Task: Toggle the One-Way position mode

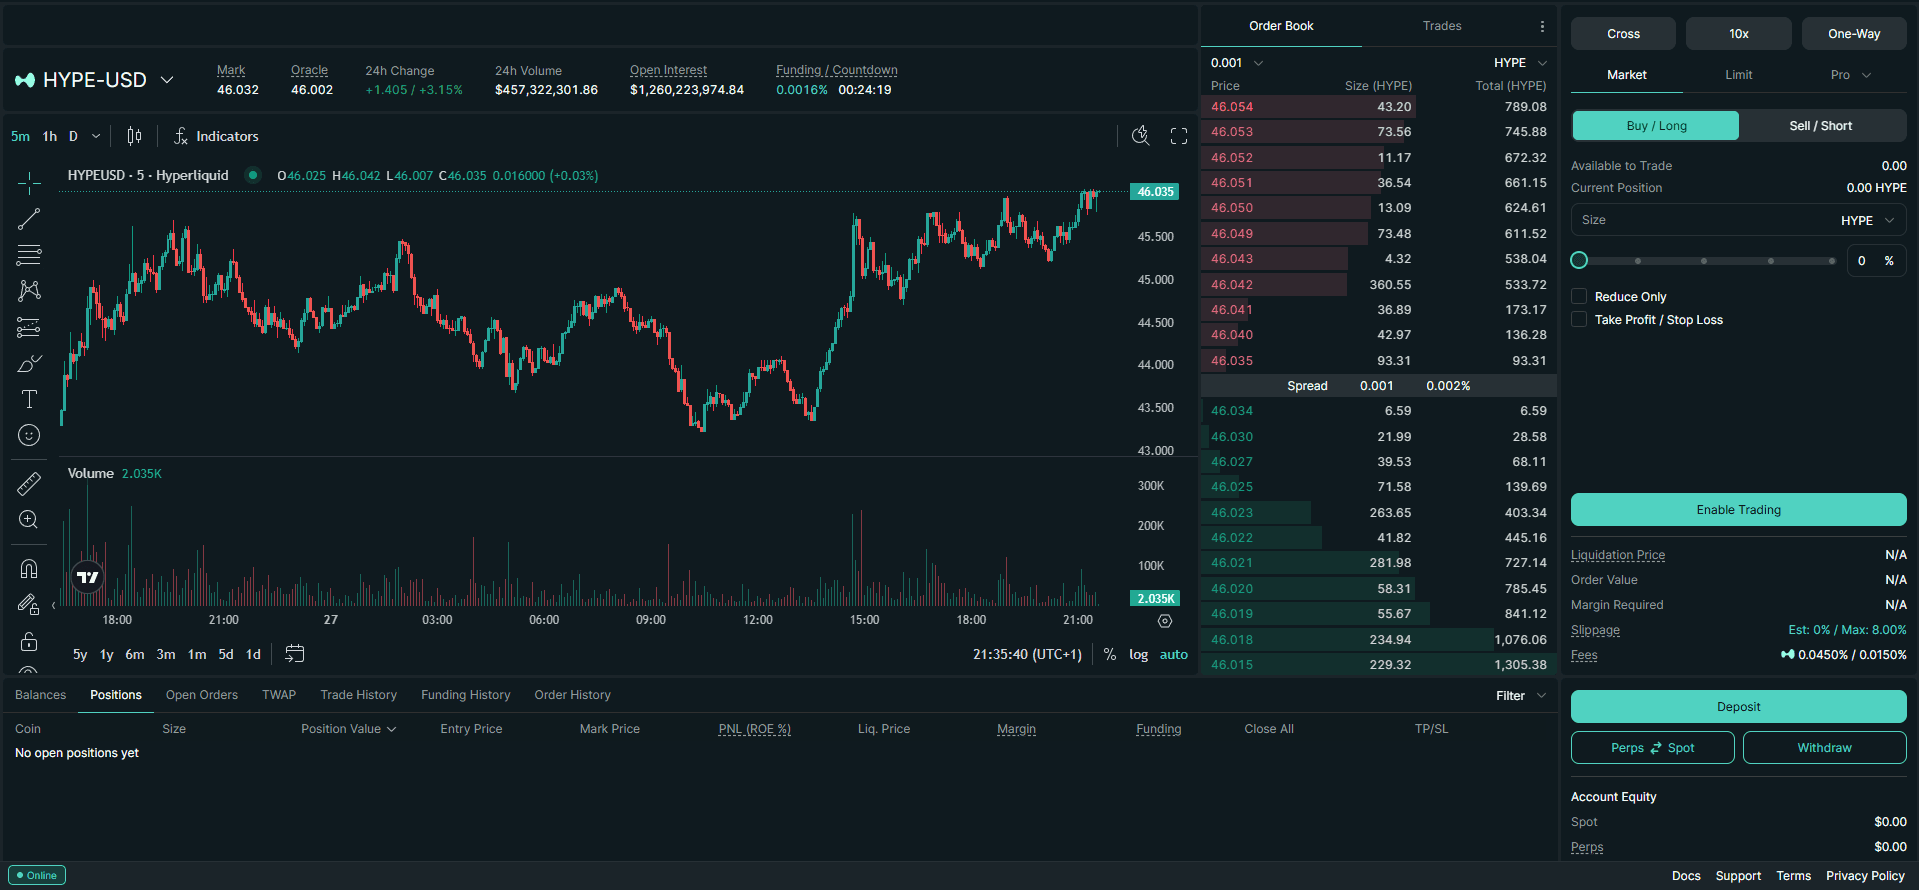Action: click(1854, 34)
